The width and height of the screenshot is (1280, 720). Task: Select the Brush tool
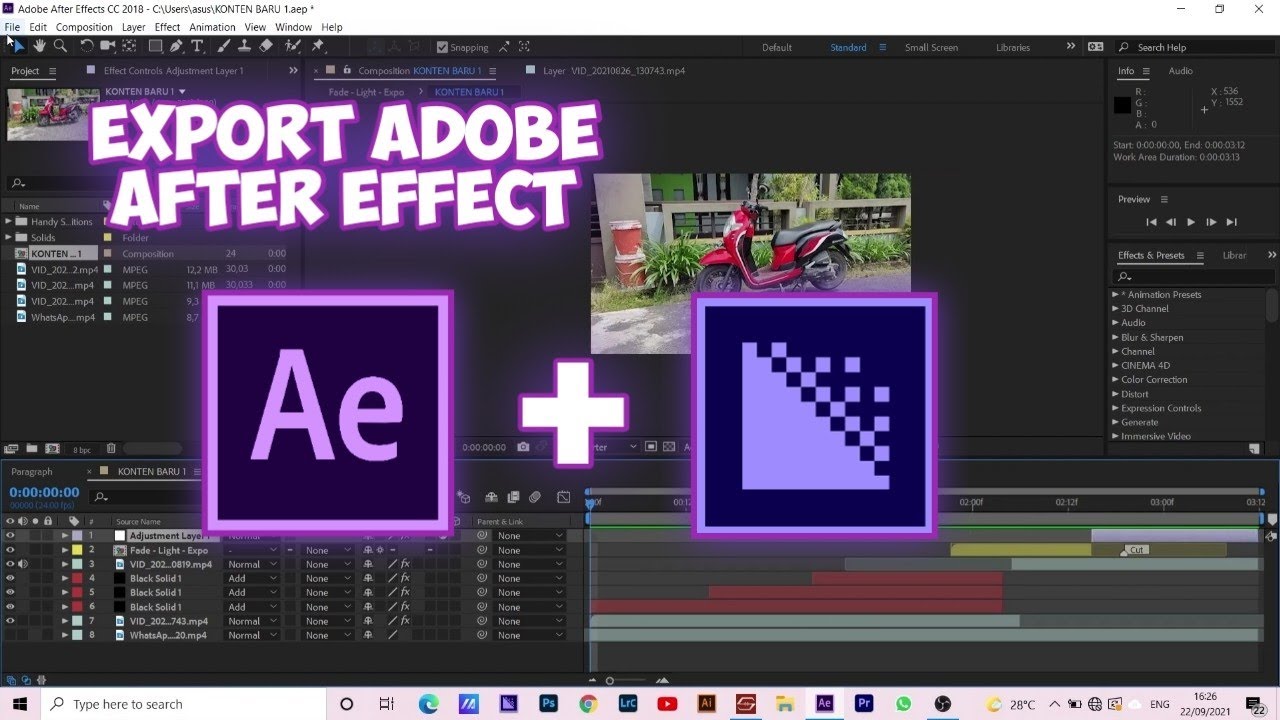coord(224,46)
